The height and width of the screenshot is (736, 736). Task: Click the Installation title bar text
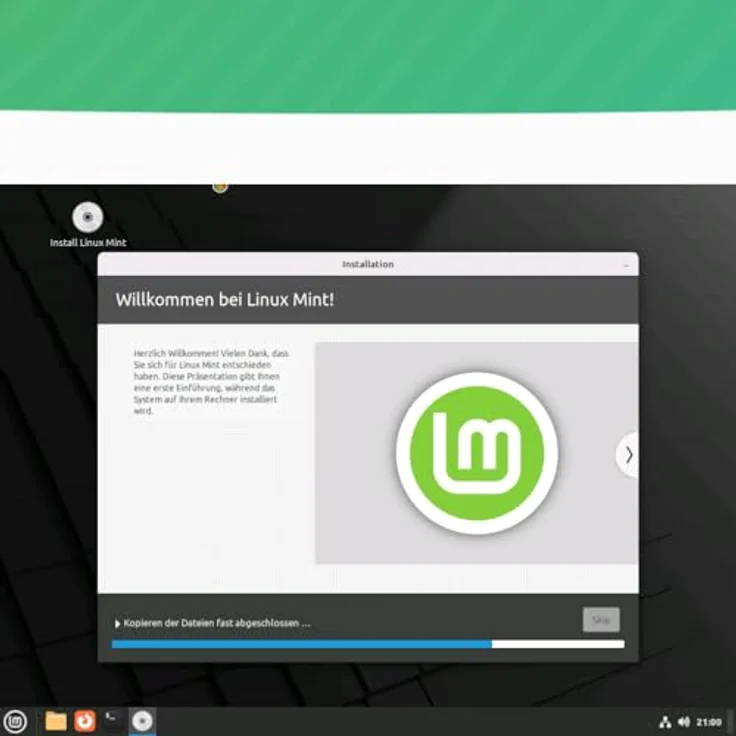click(x=368, y=264)
